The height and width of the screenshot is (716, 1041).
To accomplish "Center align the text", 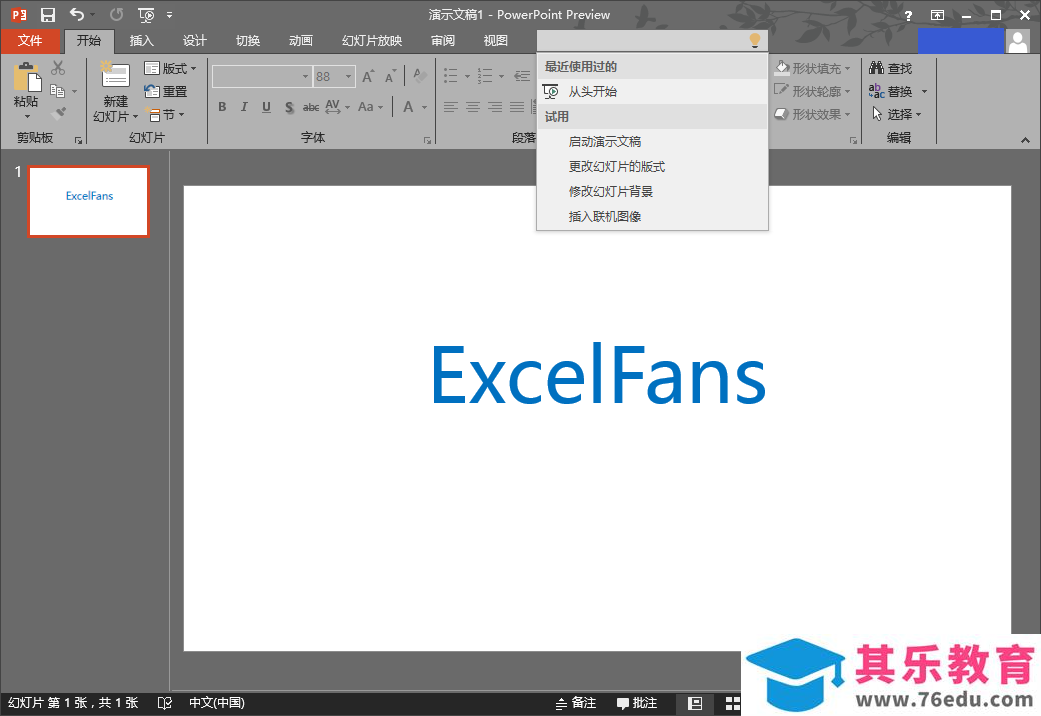I will (x=473, y=107).
